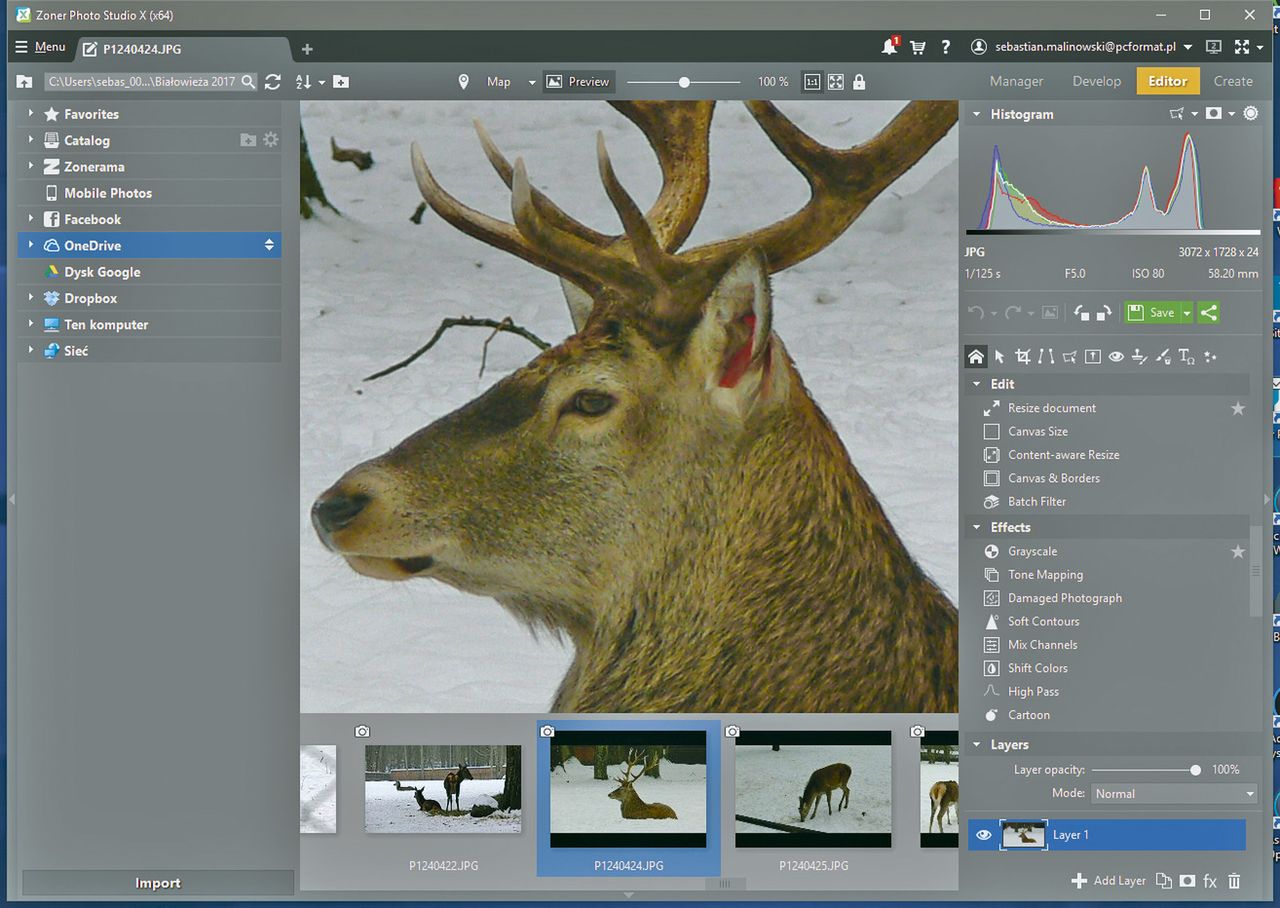Collapse the Histogram panel
Image resolution: width=1280 pixels, height=908 pixels.
[x=976, y=114]
